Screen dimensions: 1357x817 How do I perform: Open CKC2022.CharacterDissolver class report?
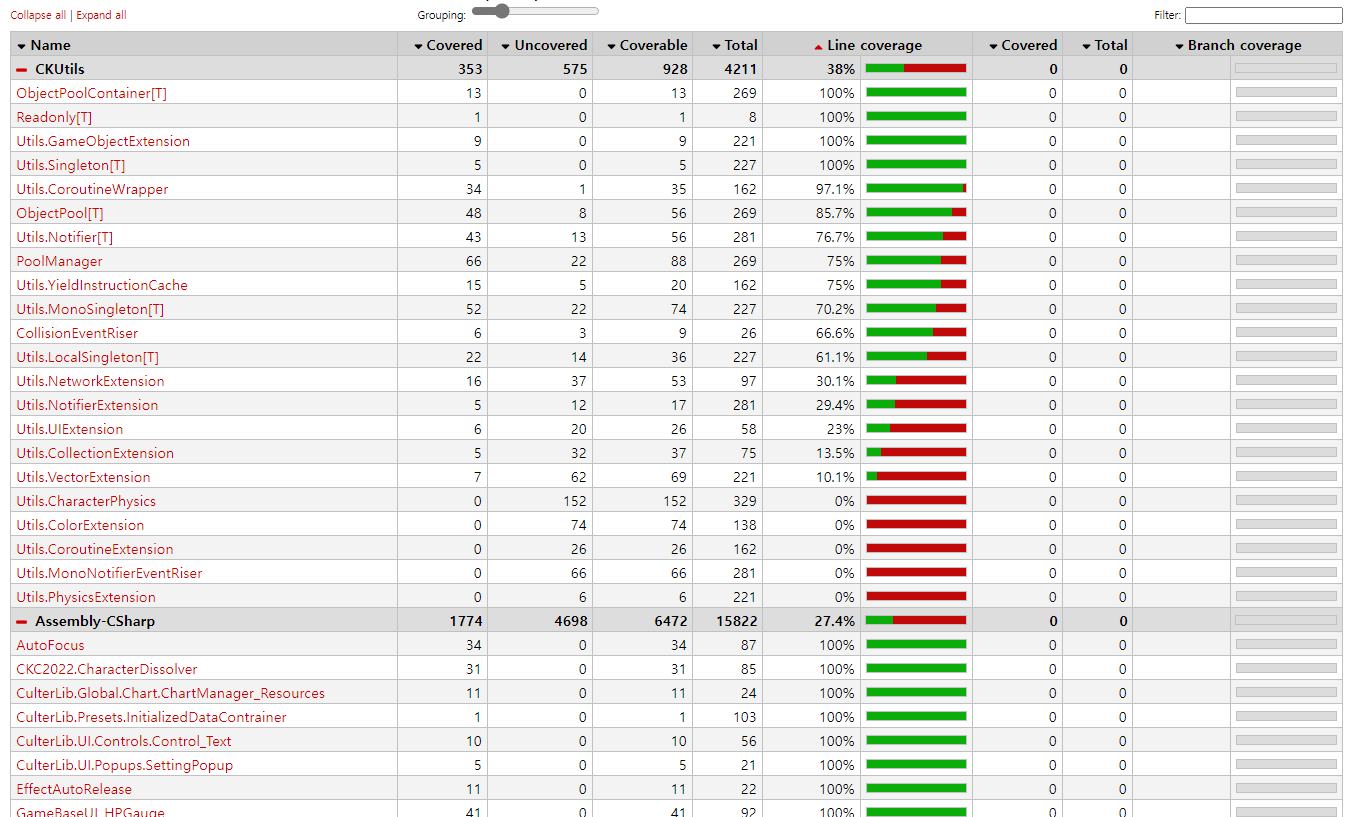coord(107,669)
